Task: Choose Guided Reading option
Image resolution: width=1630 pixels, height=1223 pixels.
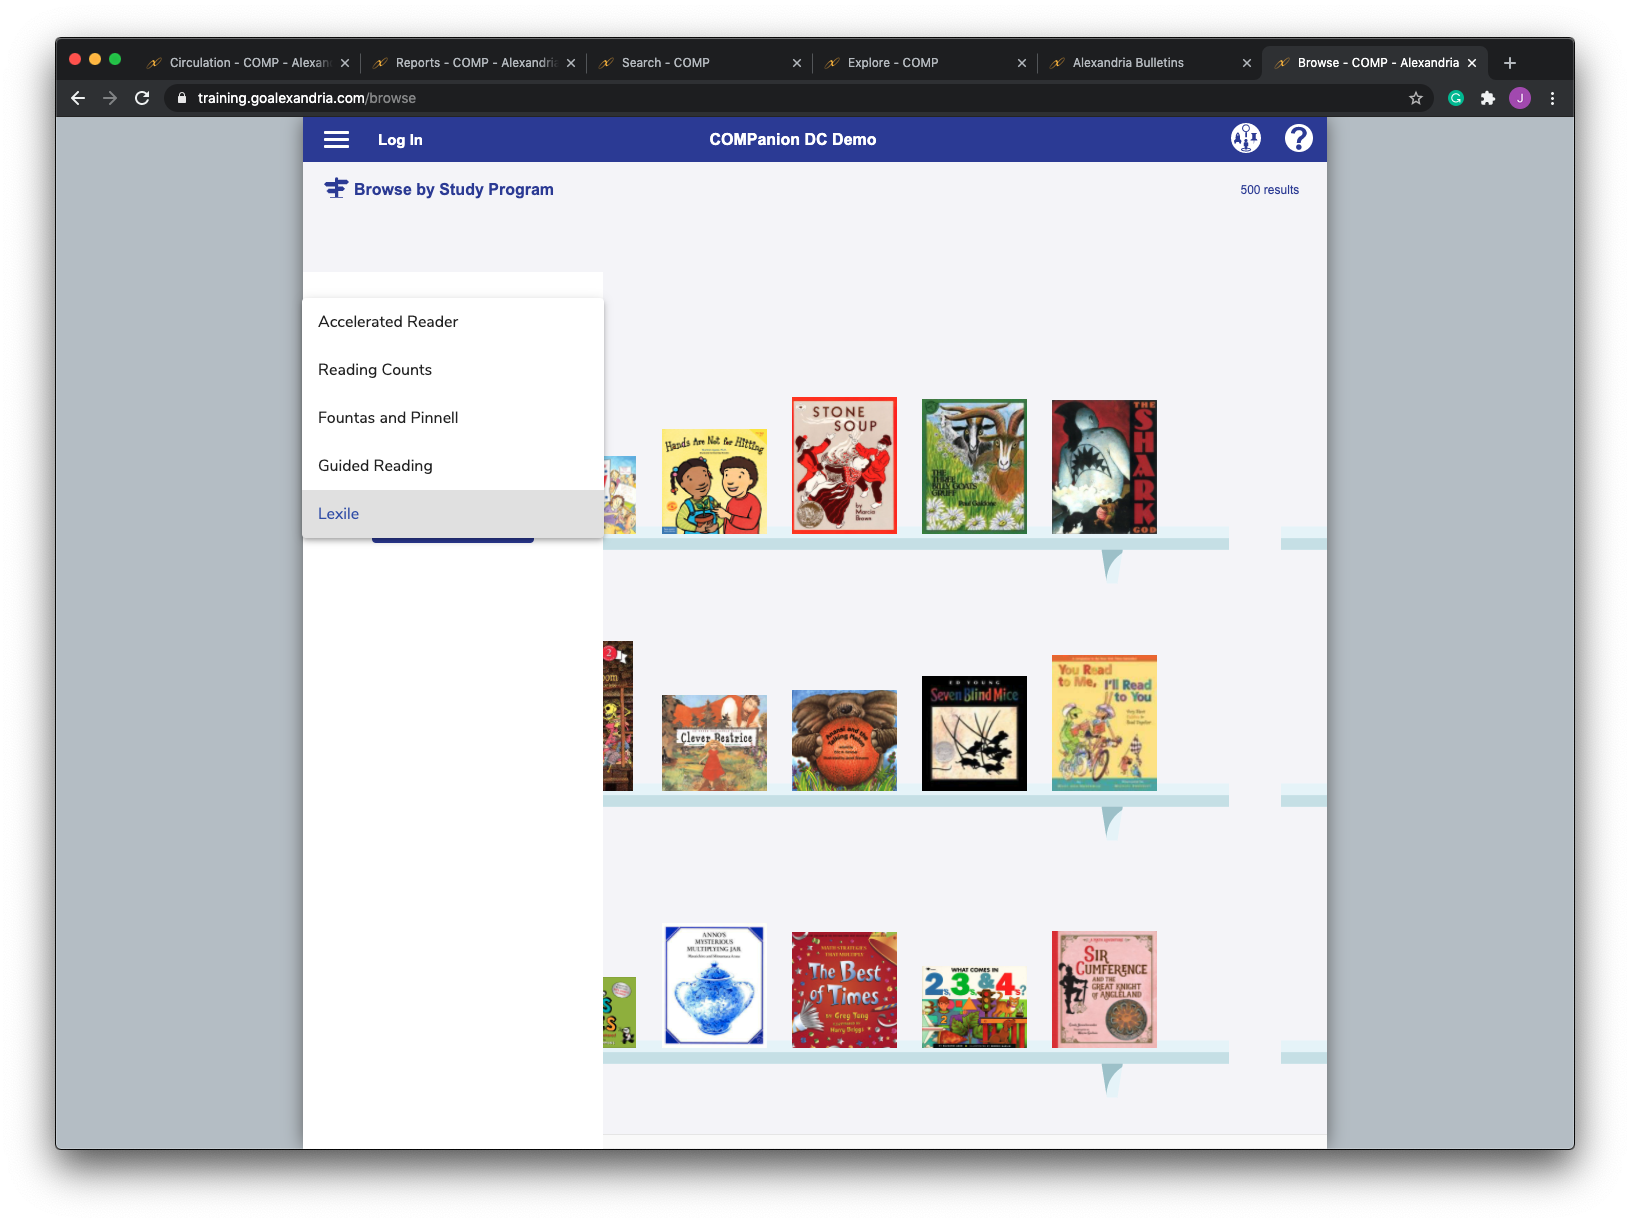Action: click(453, 466)
